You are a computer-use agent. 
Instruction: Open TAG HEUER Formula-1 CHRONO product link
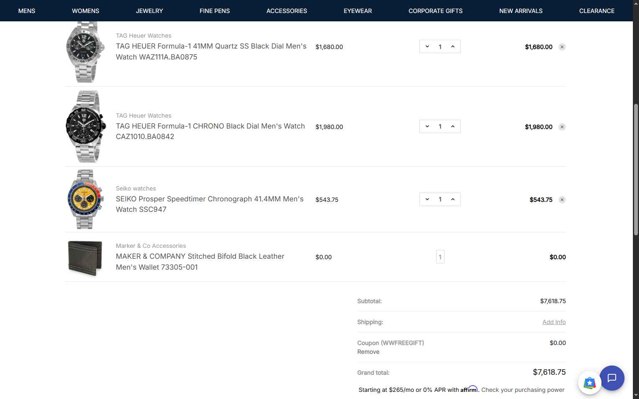coord(210,131)
